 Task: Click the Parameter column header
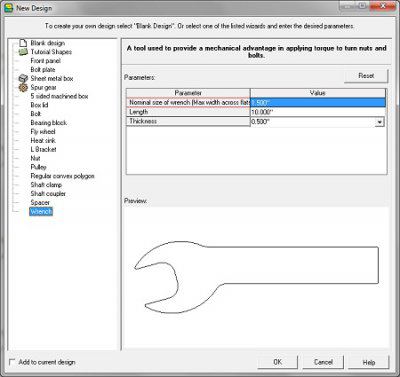pos(188,93)
